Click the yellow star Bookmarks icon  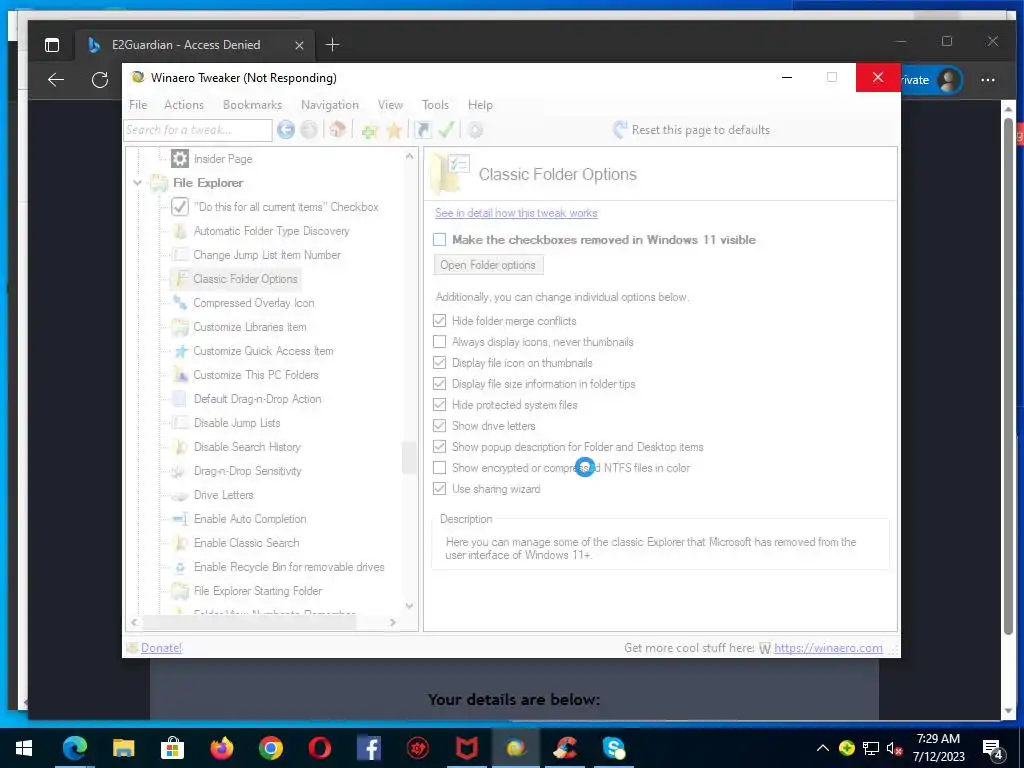(394, 130)
